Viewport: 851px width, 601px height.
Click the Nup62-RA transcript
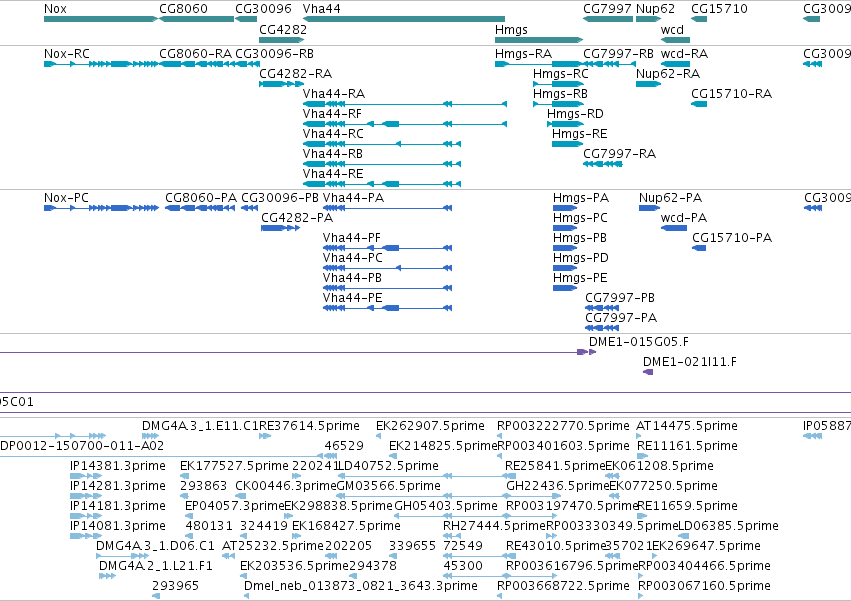coord(648,84)
